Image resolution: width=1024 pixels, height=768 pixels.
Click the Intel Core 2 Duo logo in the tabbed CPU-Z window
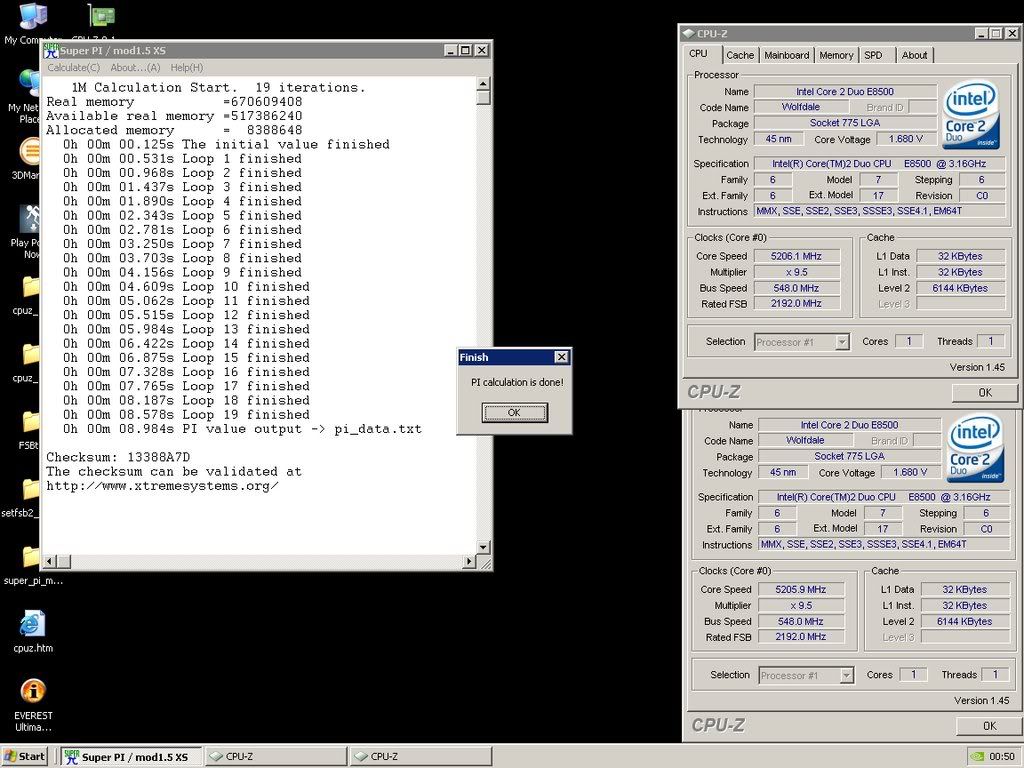point(970,114)
